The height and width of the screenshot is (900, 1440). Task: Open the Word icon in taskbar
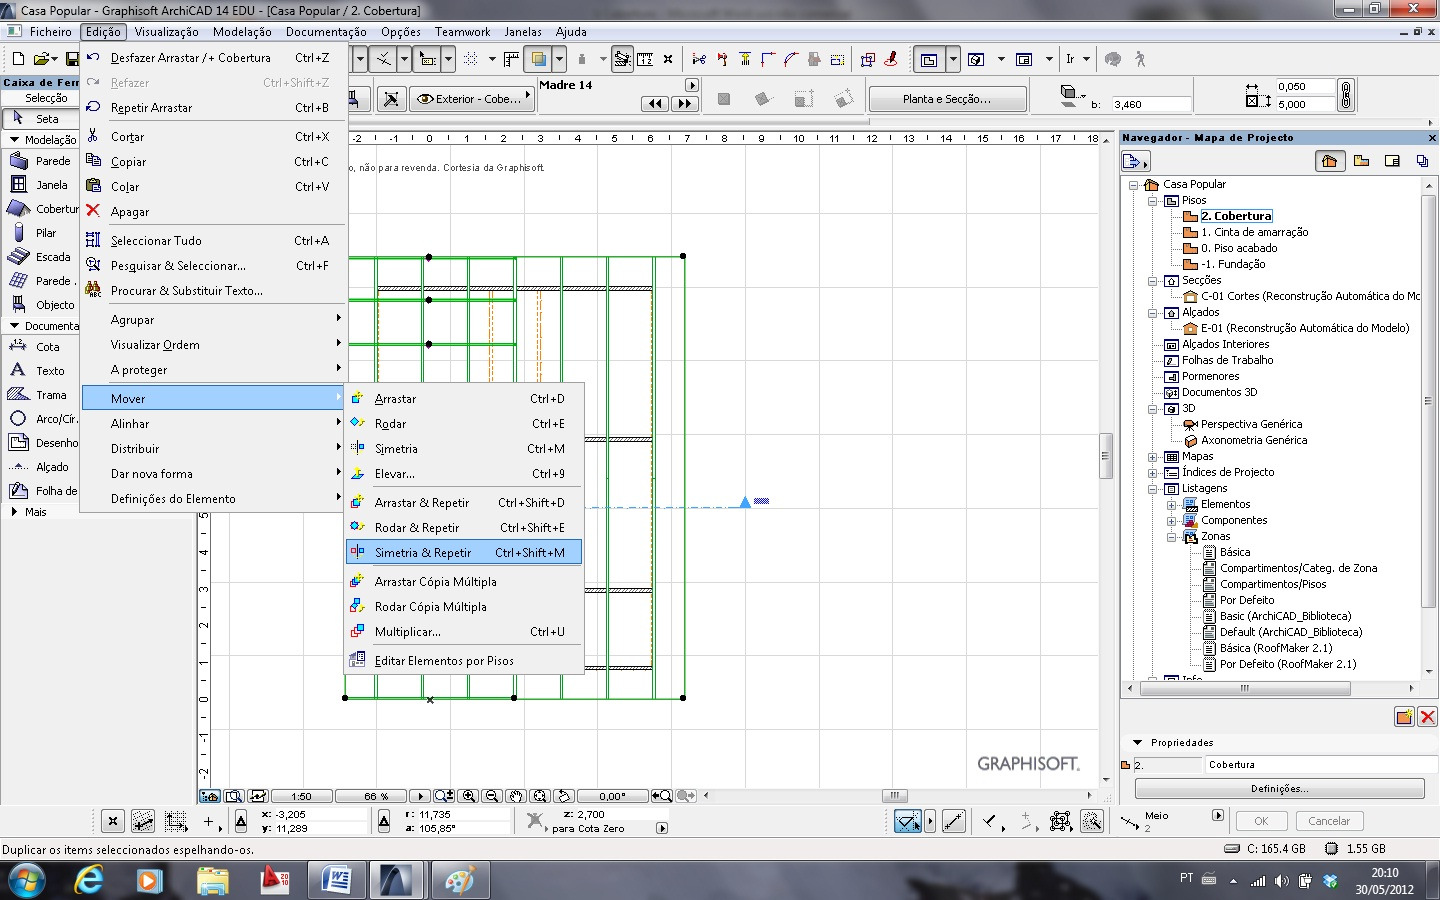tap(336, 880)
